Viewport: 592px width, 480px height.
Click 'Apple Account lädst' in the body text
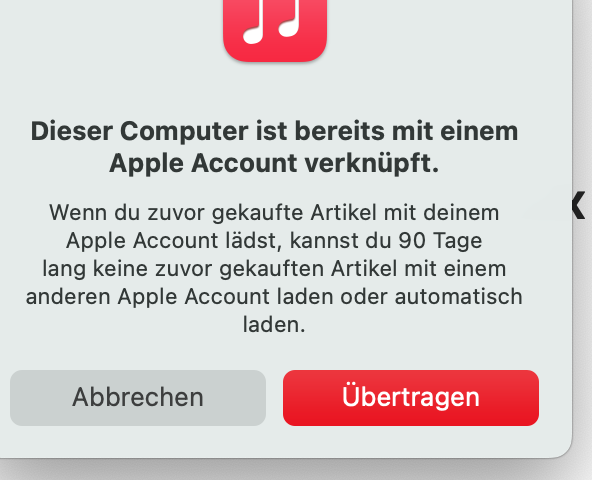point(174,241)
